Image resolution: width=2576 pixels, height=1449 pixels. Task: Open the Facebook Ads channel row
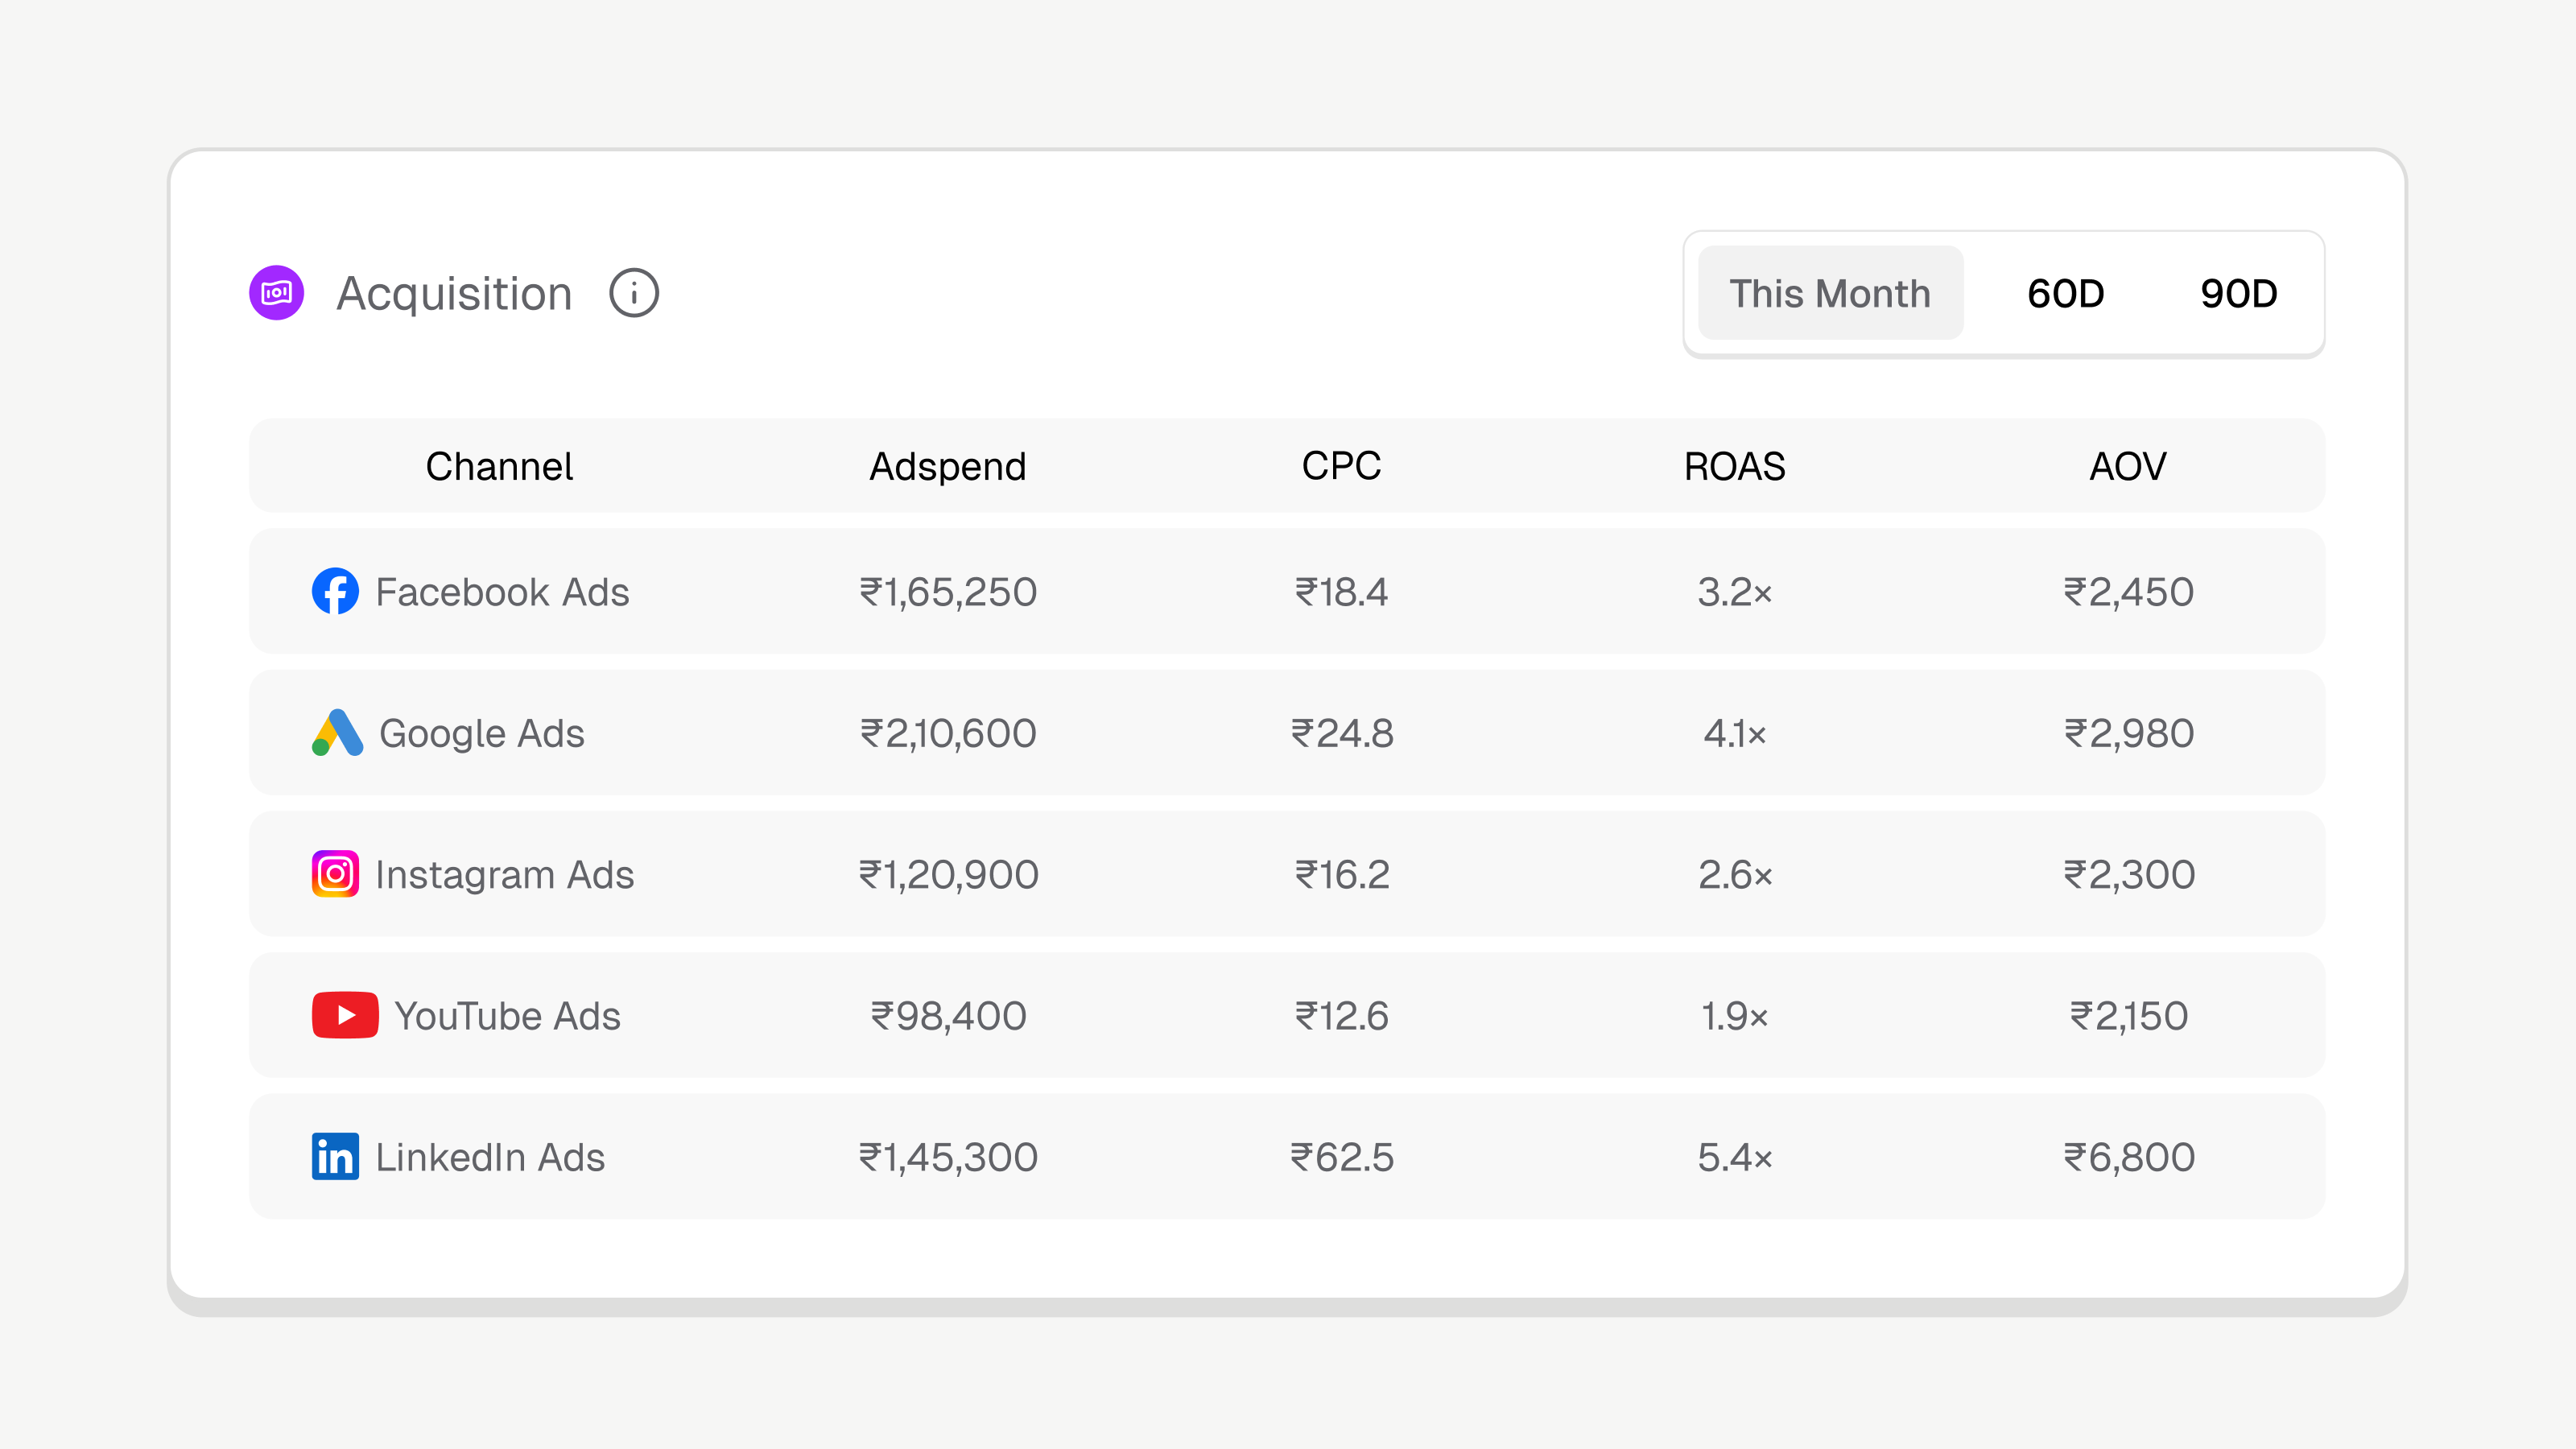click(x=502, y=592)
